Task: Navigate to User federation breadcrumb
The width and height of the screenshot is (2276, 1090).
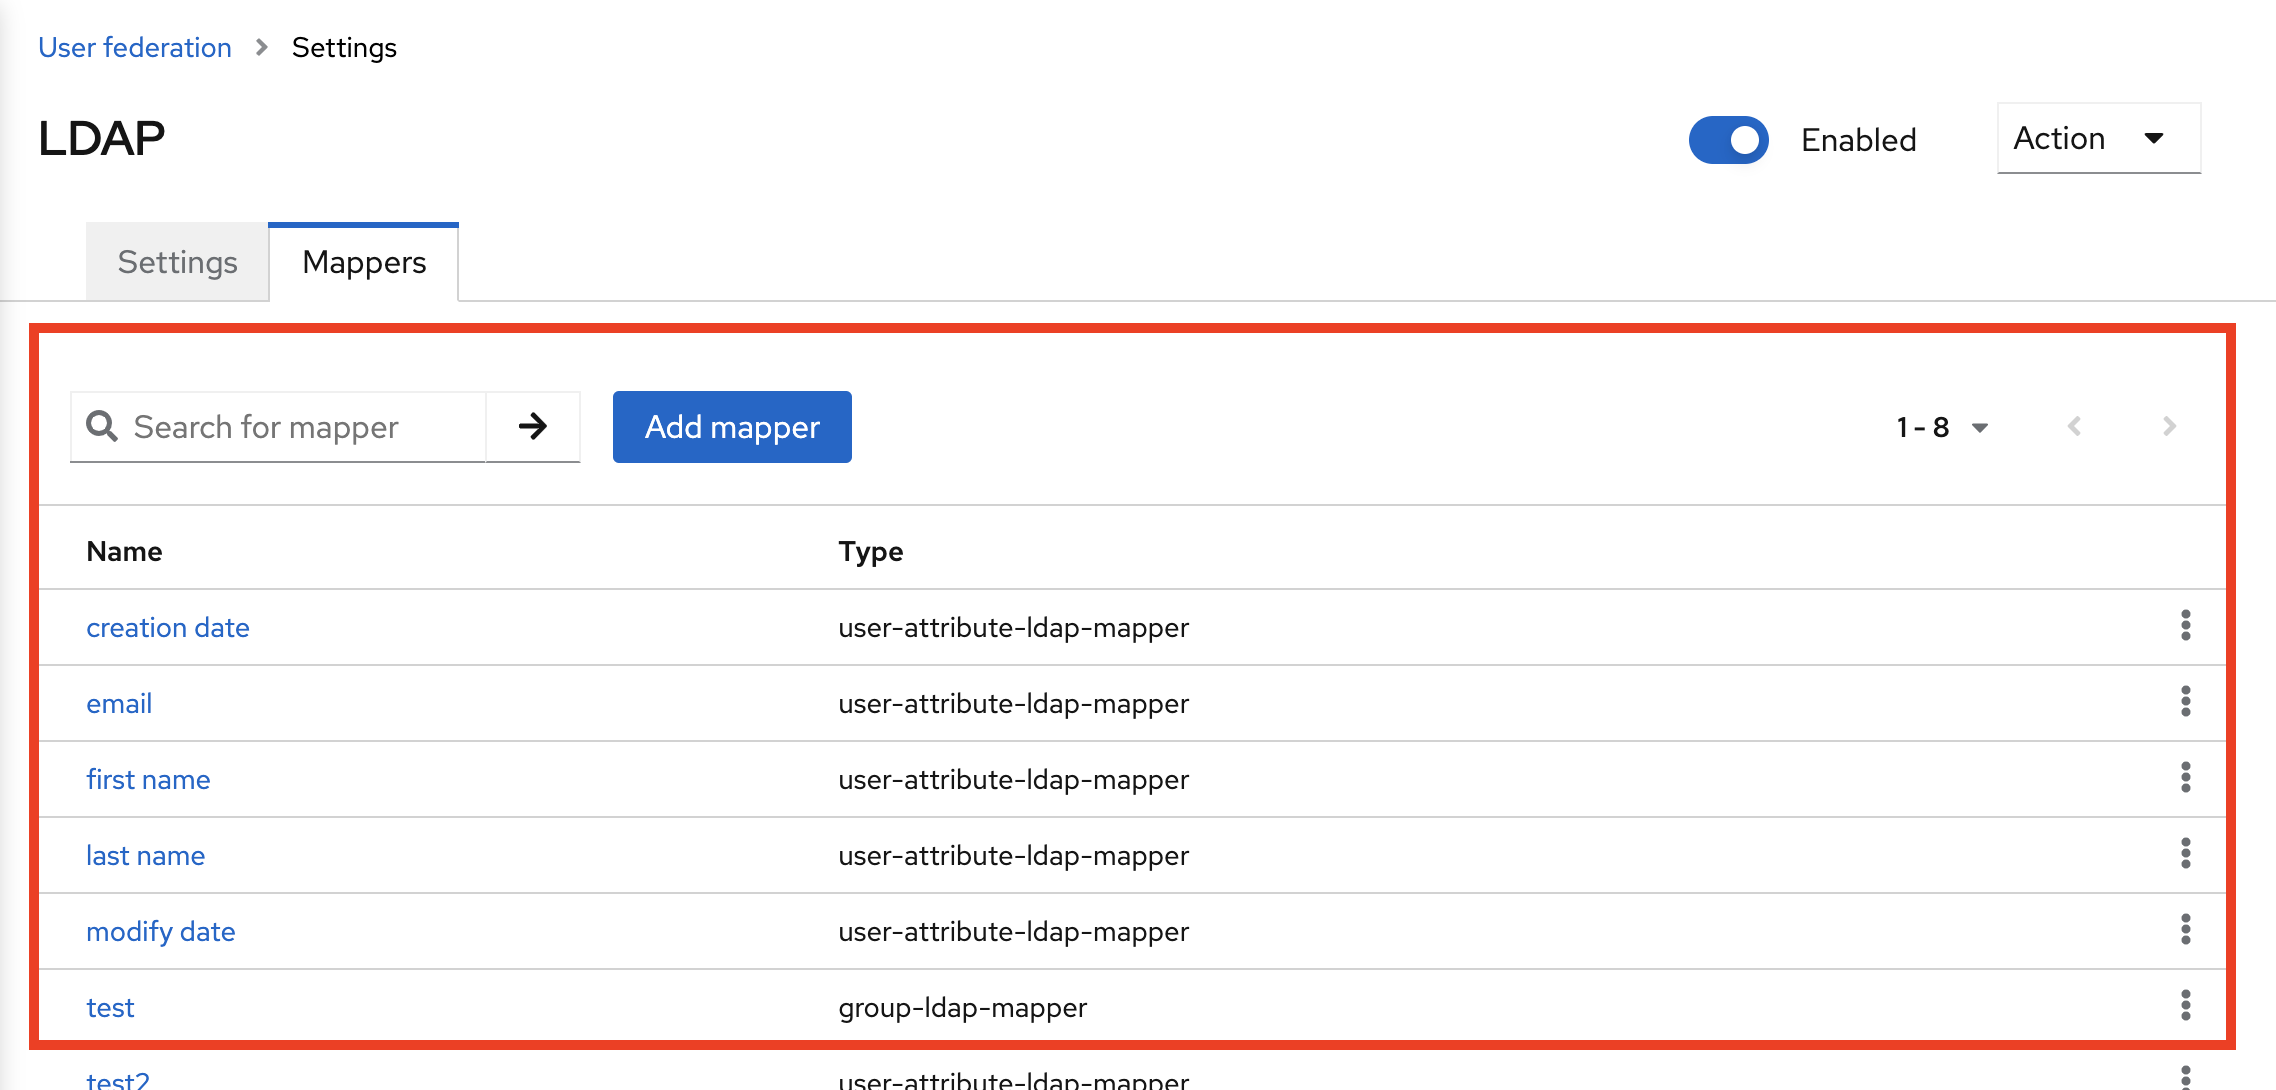Action: tap(134, 47)
